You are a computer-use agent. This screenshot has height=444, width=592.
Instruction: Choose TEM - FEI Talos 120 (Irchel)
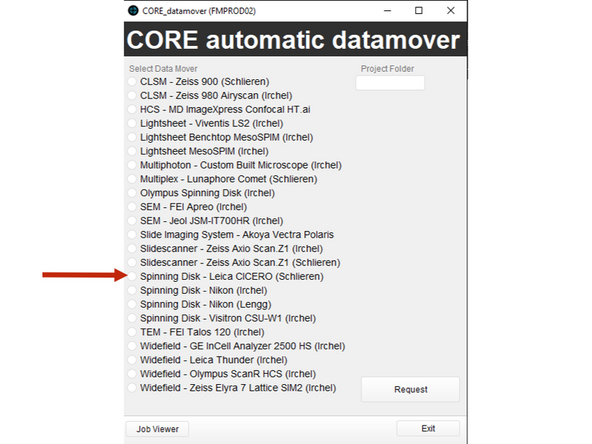[132, 332]
